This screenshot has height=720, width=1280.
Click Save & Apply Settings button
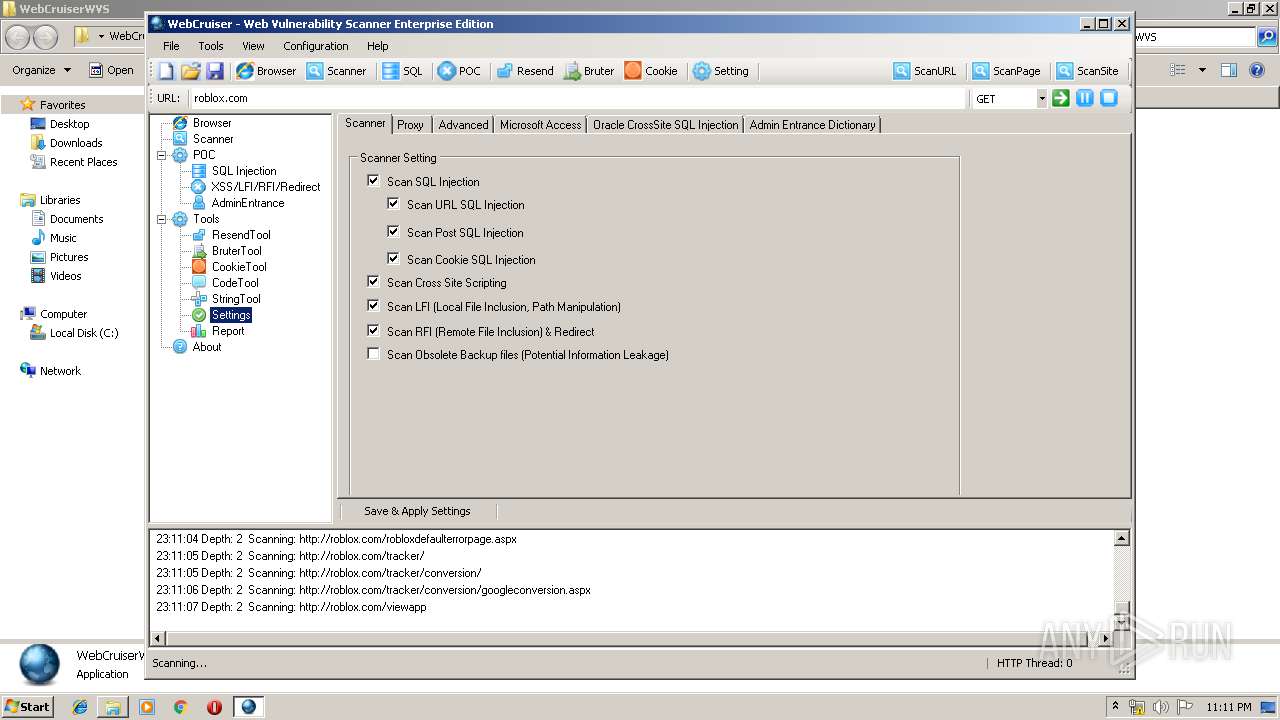417,511
